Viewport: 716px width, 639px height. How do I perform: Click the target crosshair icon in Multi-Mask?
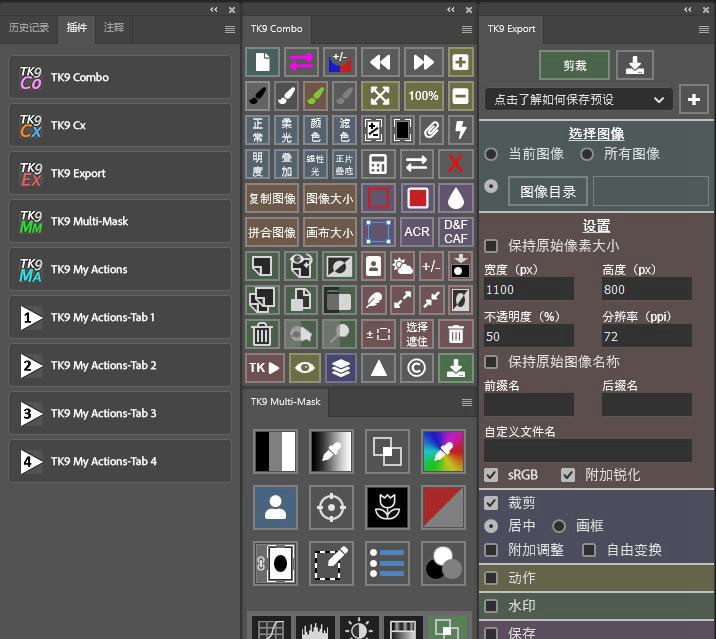(x=332, y=507)
